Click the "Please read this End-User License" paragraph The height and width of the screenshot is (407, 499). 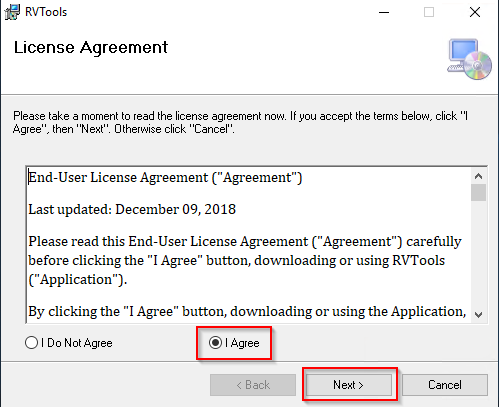coord(245,260)
